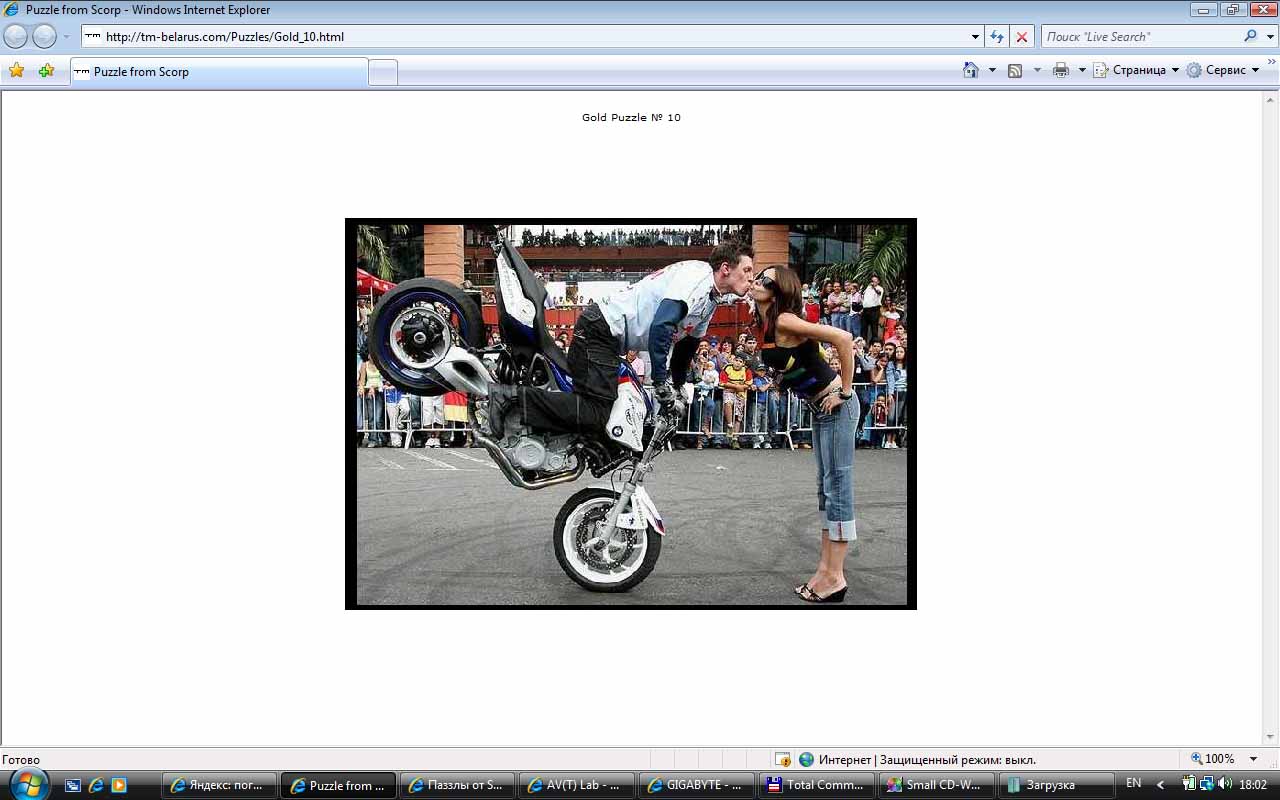Open the address bar history dropdown
1280x800 pixels.
[975, 37]
